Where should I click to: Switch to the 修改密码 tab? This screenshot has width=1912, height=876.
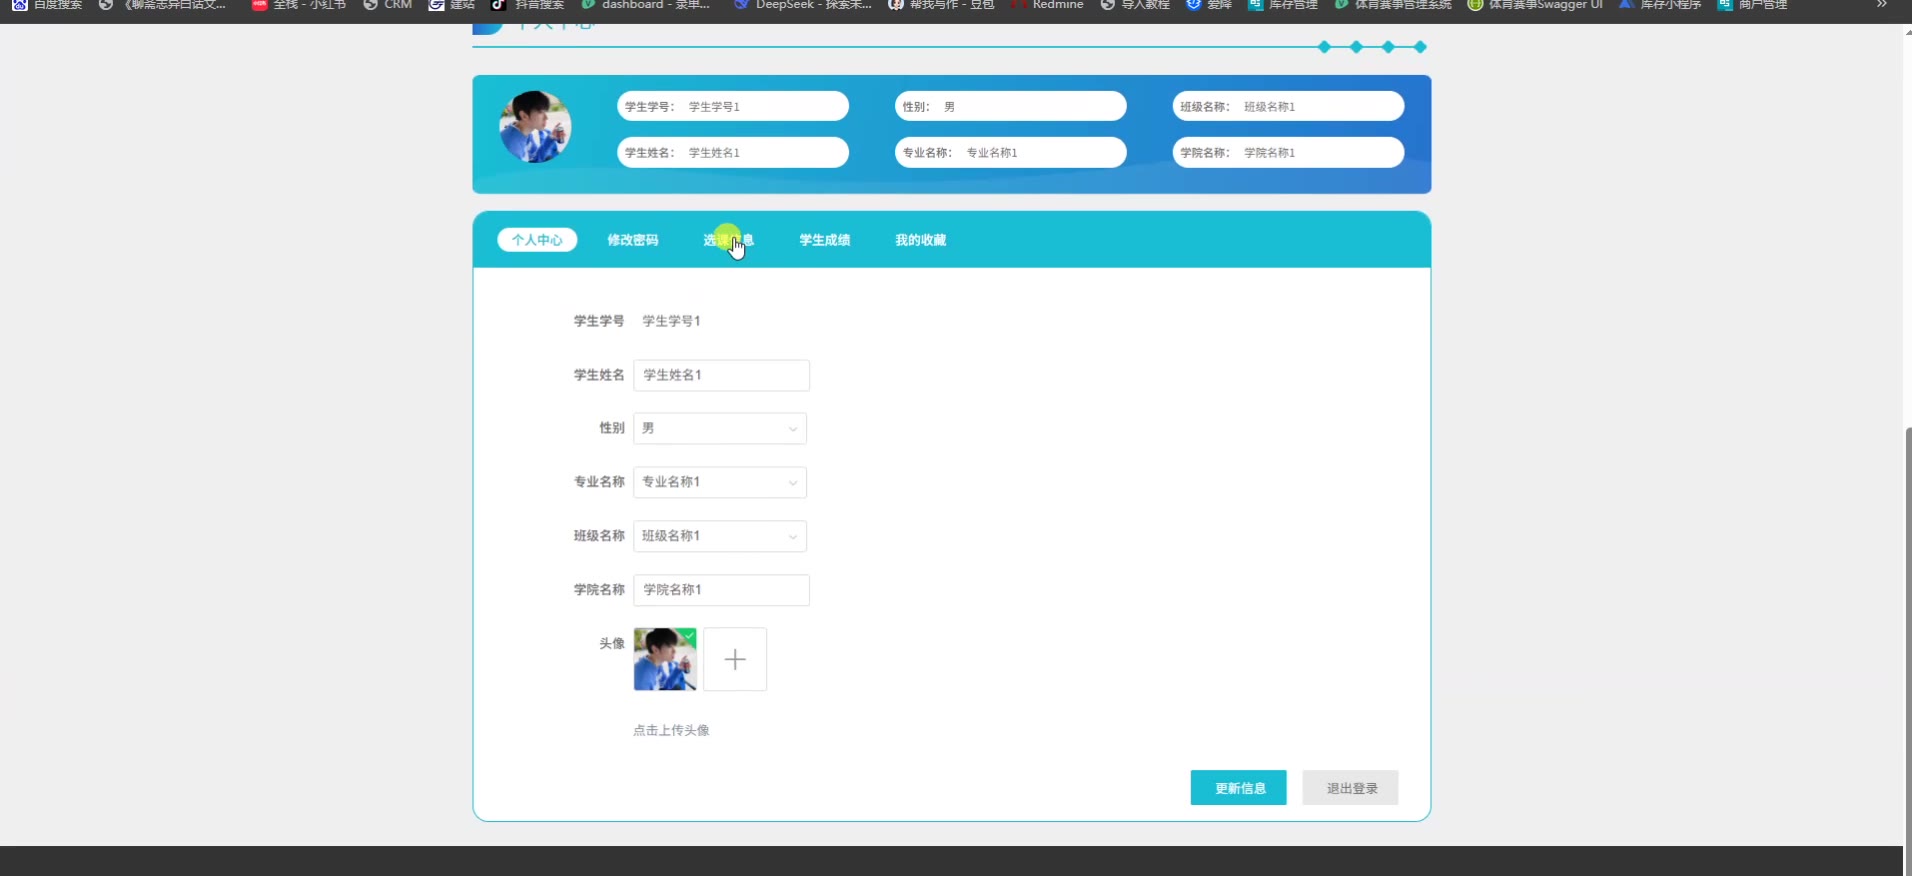coord(633,240)
